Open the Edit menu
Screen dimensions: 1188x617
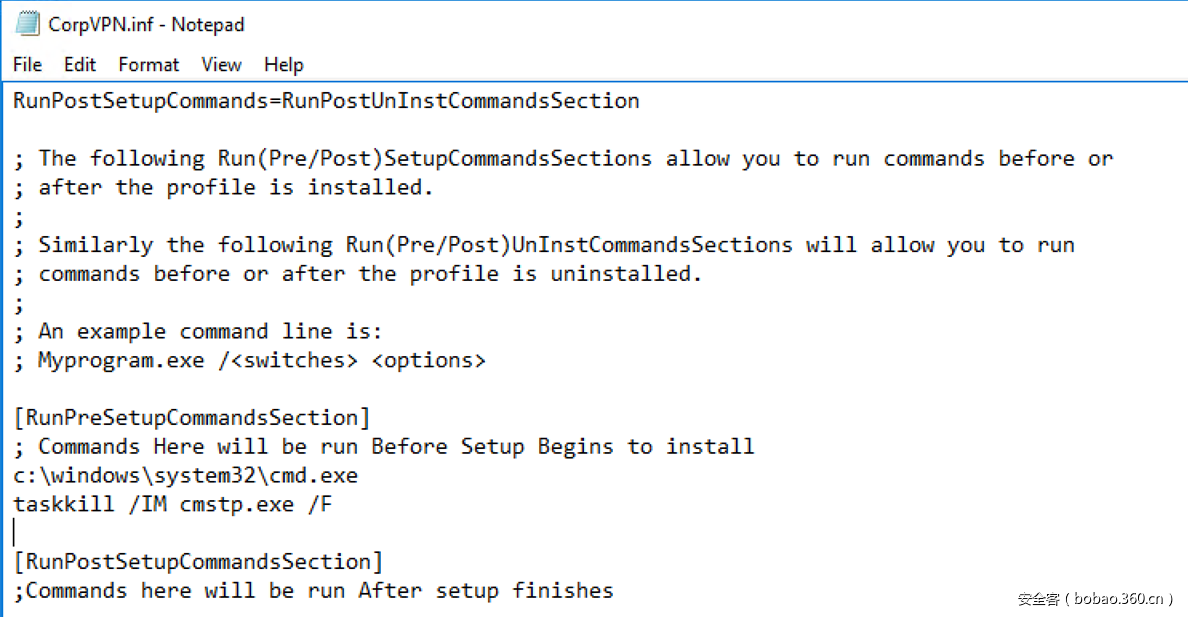click(x=80, y=65)
